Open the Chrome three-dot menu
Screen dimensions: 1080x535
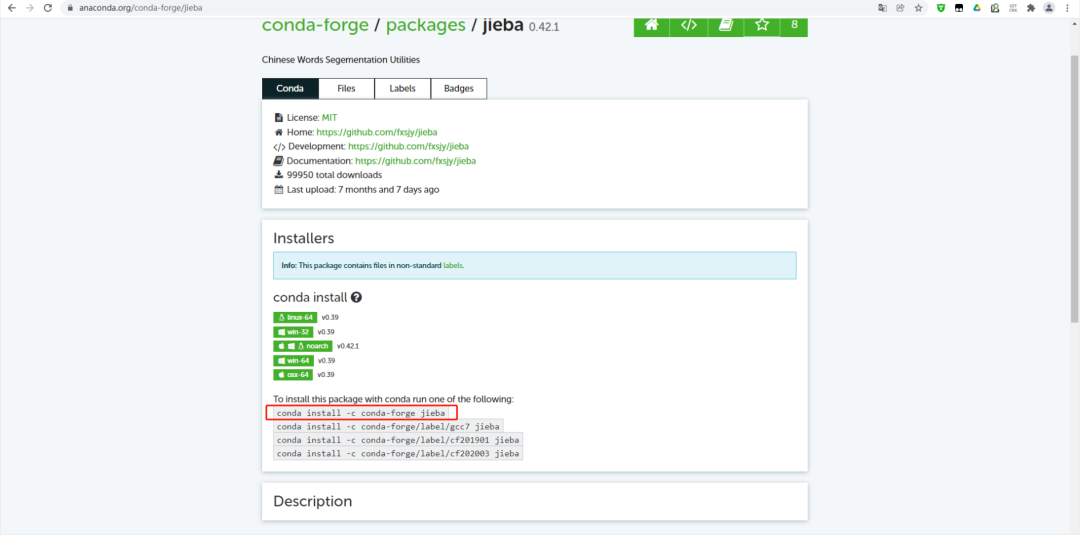pyautogui.click(x=1067, y=8)
